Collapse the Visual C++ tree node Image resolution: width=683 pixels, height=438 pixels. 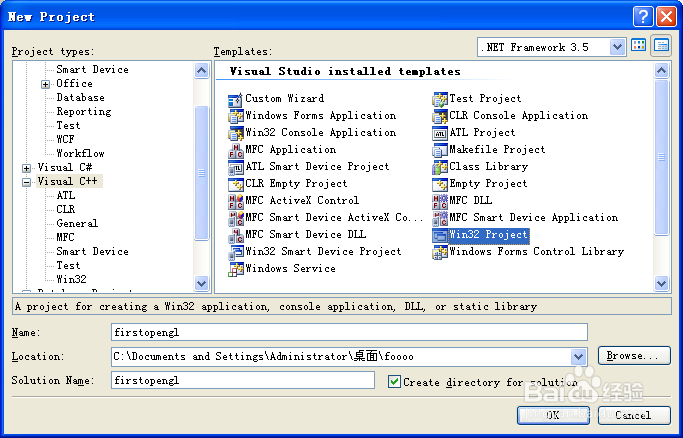pyautogui.click(x=27, y=182)
